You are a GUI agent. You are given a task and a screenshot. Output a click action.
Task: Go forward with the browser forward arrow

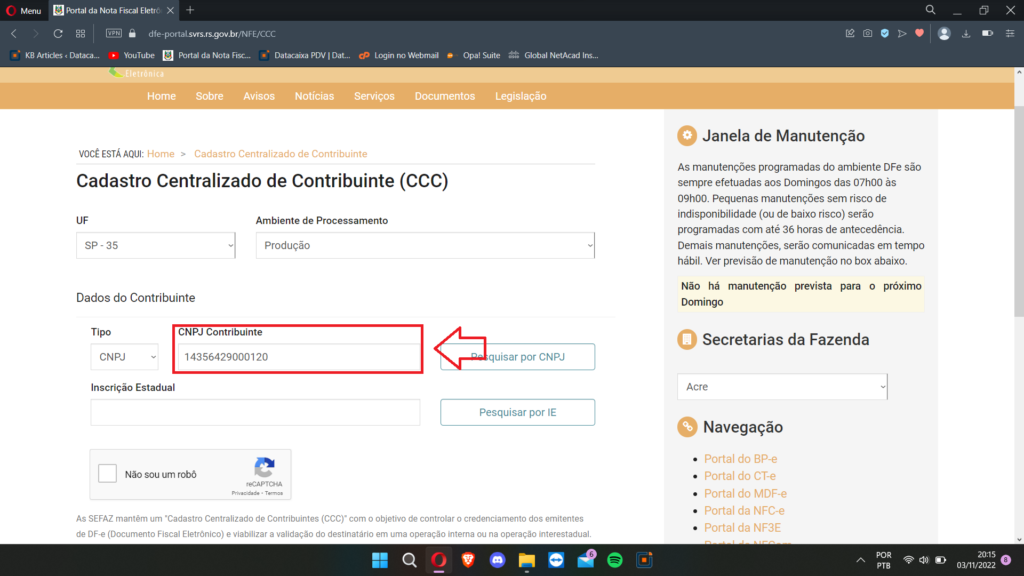36,33
